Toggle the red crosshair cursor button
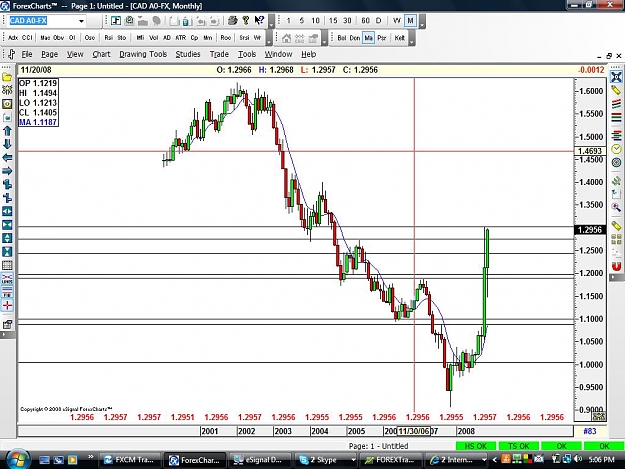The height and width of the screenshot is (469, 625). [x=7, y=306]
